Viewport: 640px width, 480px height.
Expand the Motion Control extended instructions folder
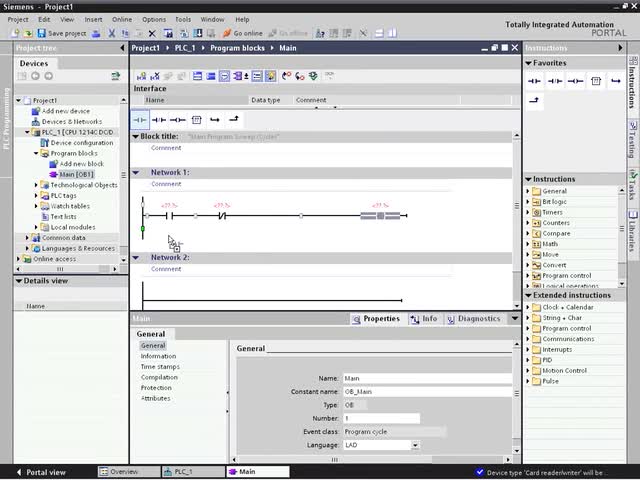[x=528, y=371]
